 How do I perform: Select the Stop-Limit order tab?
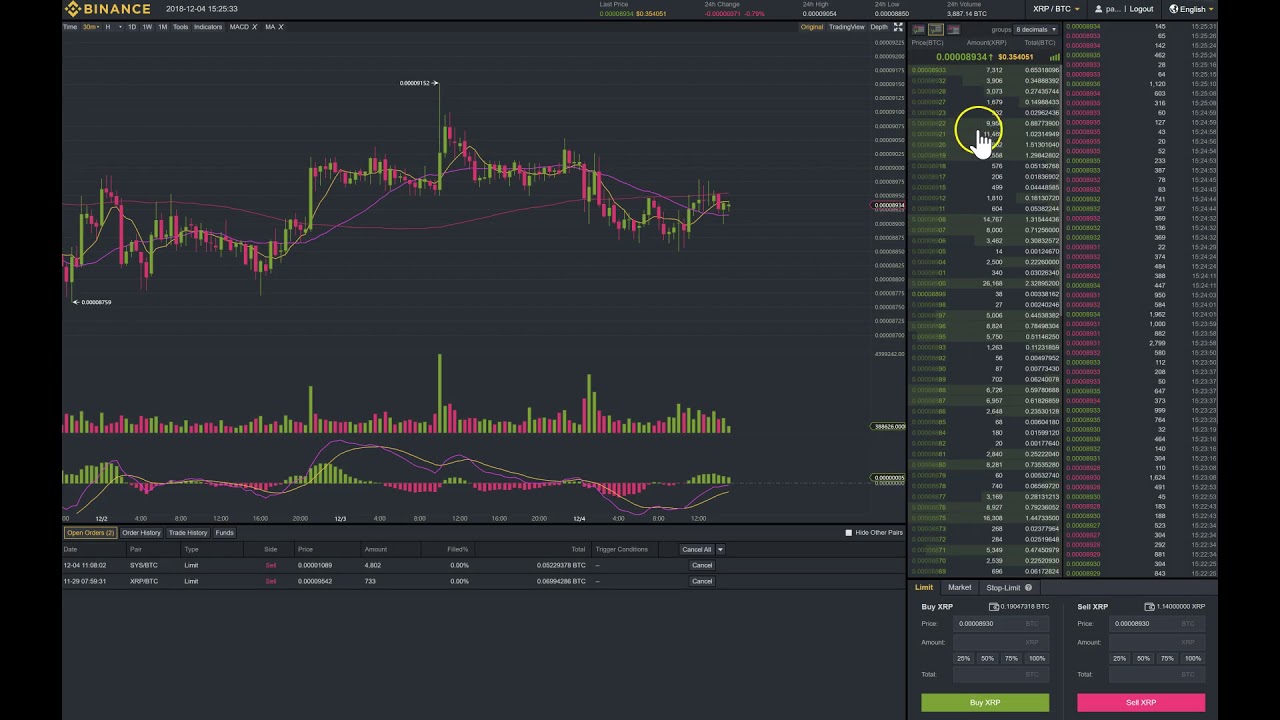tap(1009, 588)
